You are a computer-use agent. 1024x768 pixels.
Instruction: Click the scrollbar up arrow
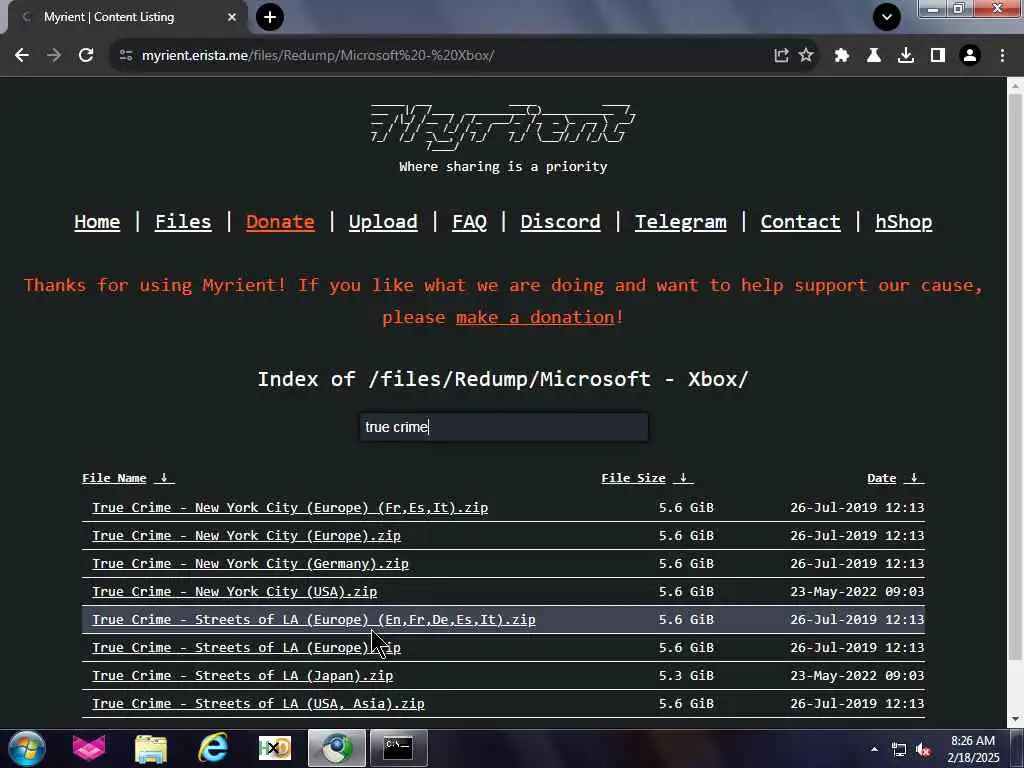tap(1016, 86)
